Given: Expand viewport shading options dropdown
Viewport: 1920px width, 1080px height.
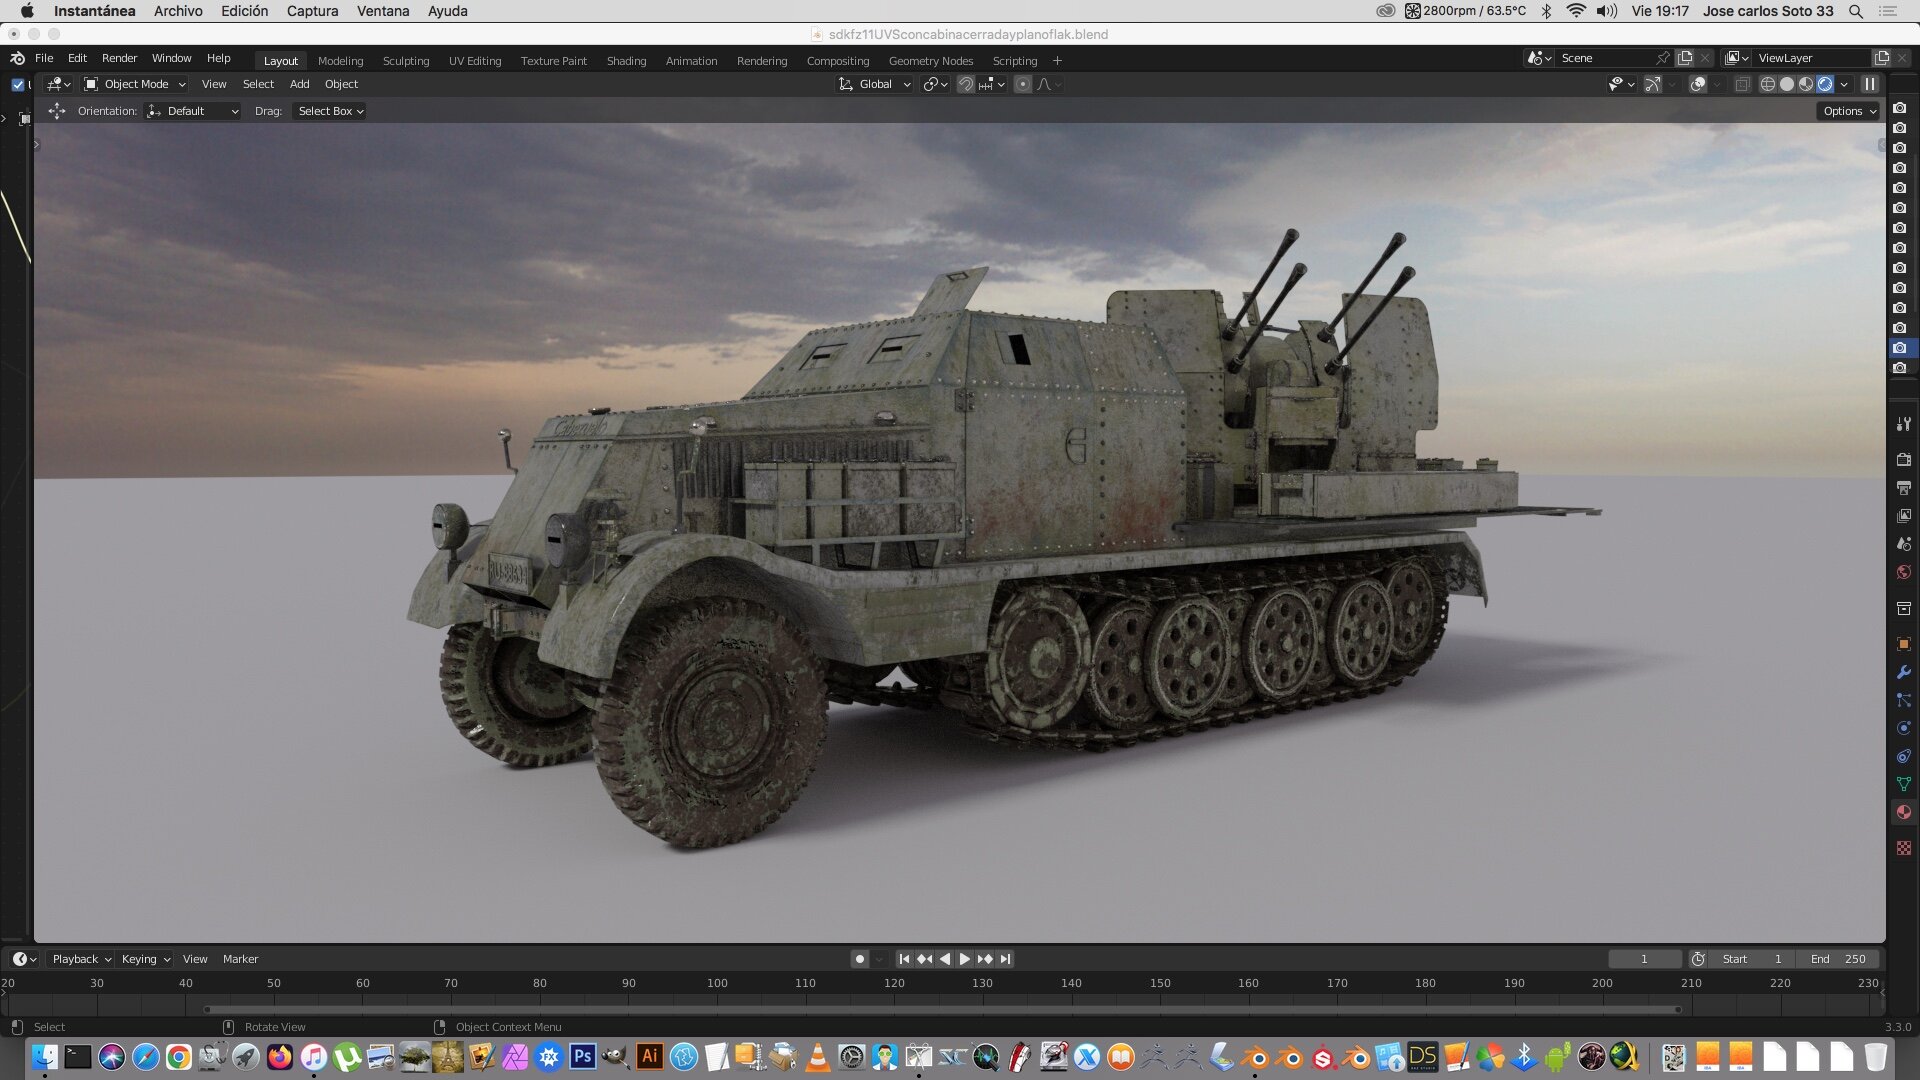Looking at the screenshot, I should (1844, 84).
